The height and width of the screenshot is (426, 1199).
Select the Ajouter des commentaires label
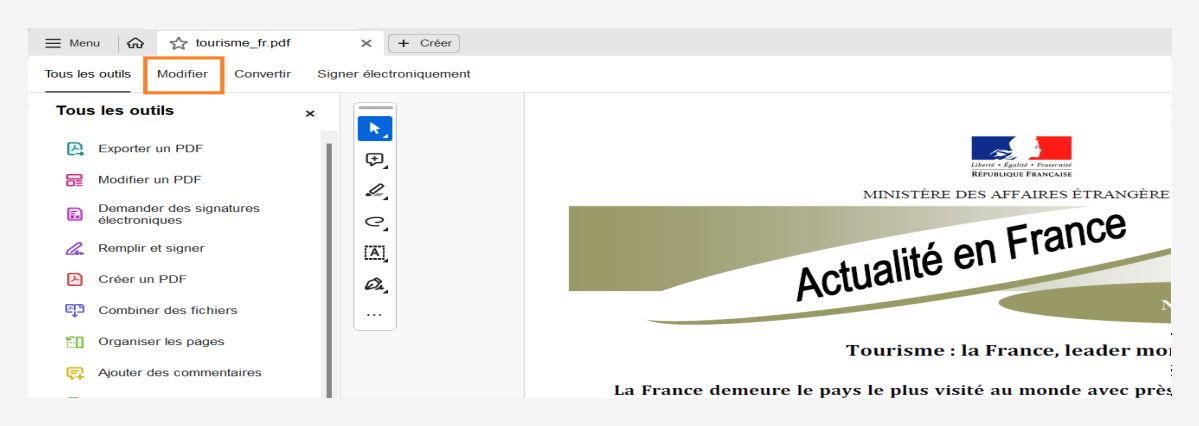pos(180,372)
